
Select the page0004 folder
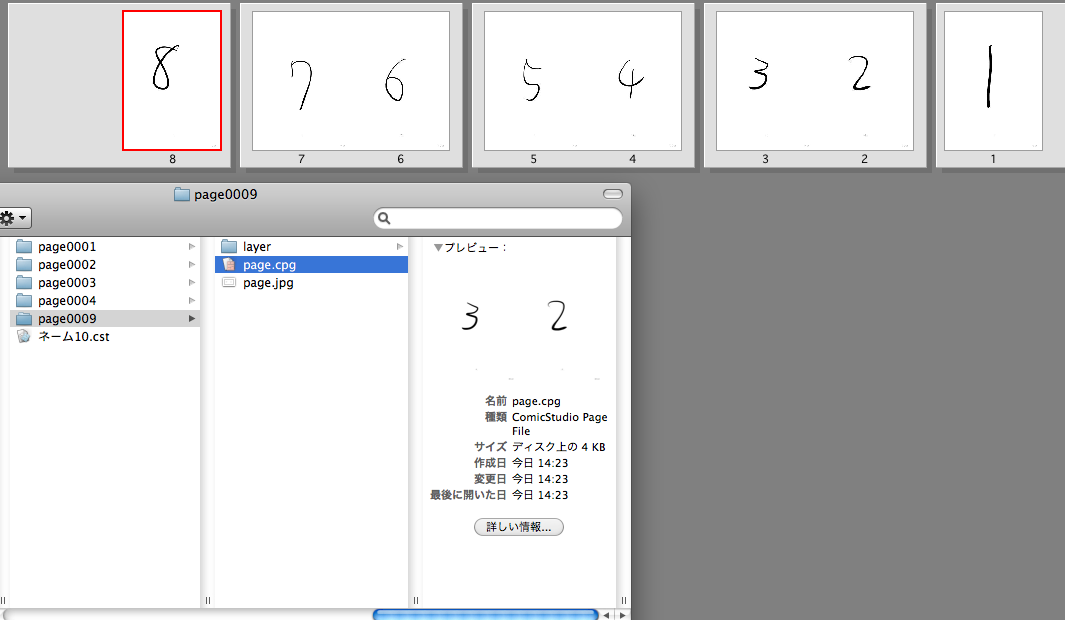[x=67, y=300]
